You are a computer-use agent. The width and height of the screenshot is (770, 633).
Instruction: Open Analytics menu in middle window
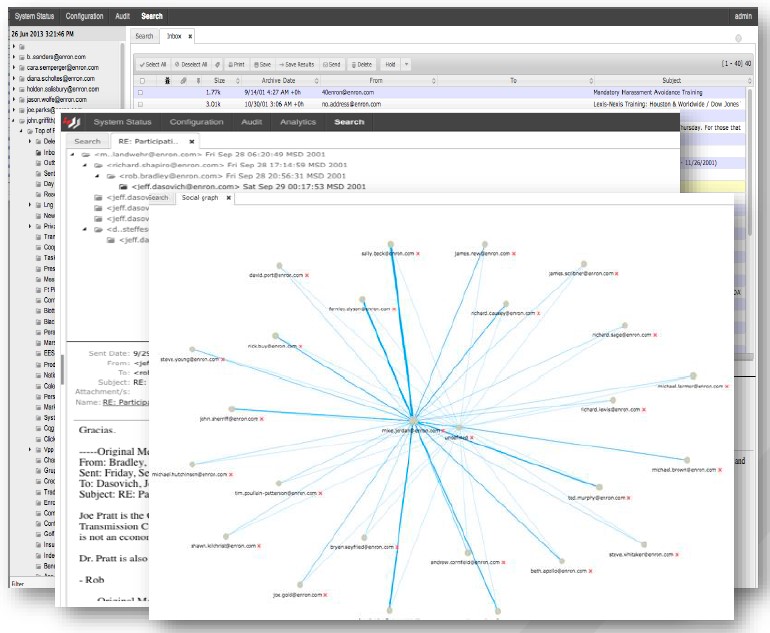click(x=298, y=122)
